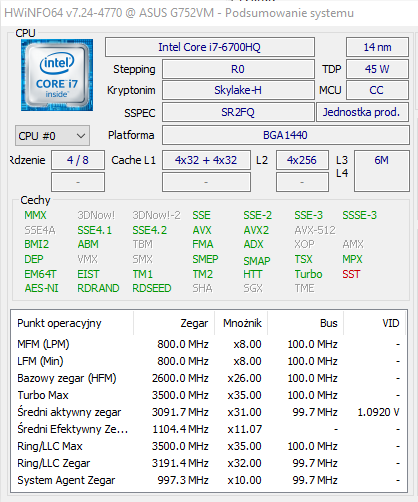This screenshot has width=418, height=502.
Task: Click the Intel Core i7 logo image
Action: 57,75
